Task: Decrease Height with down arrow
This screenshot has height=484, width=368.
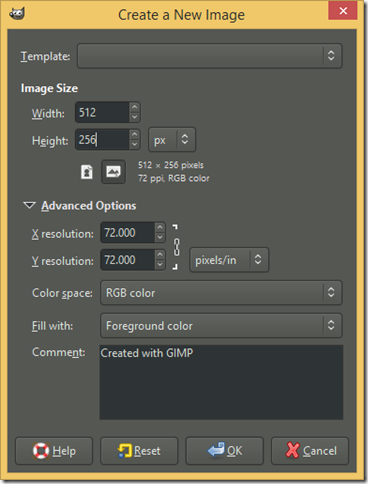Action: (134, 144)
